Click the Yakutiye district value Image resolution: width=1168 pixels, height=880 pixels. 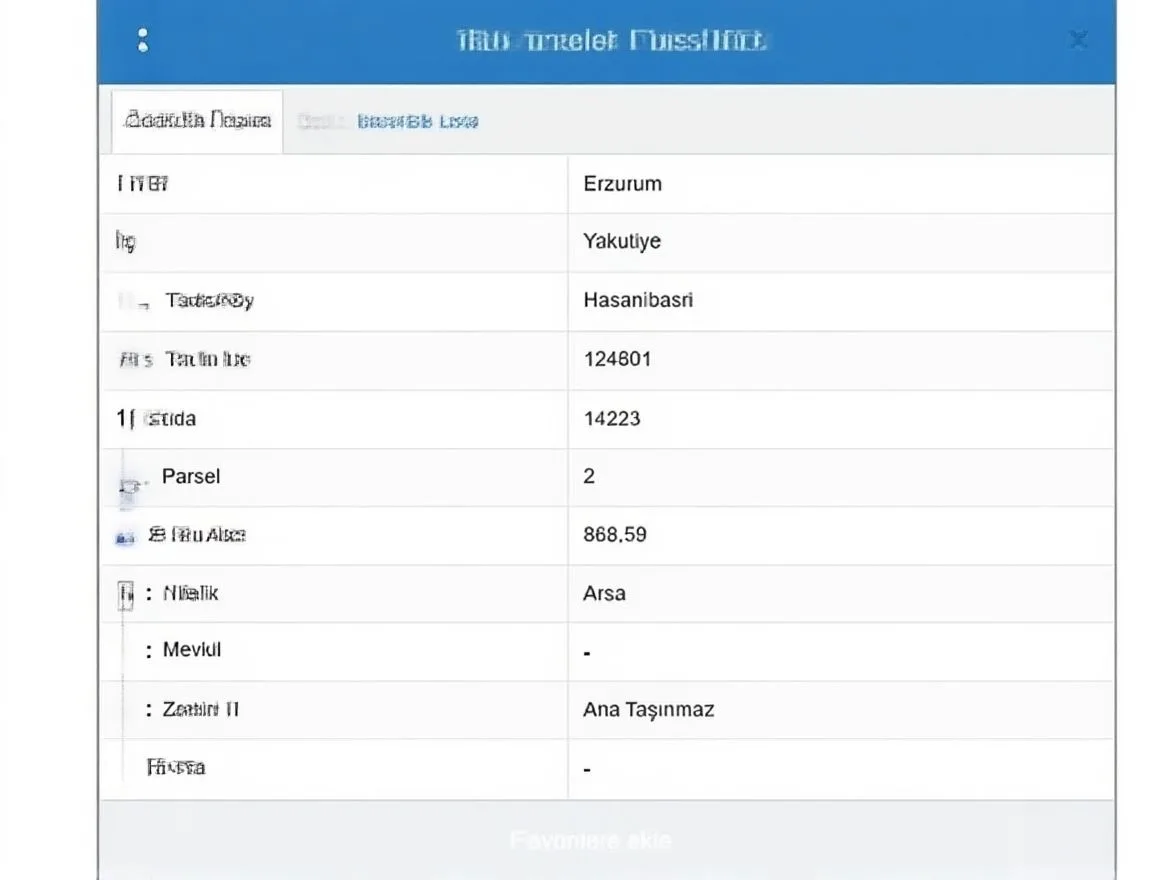621,242
